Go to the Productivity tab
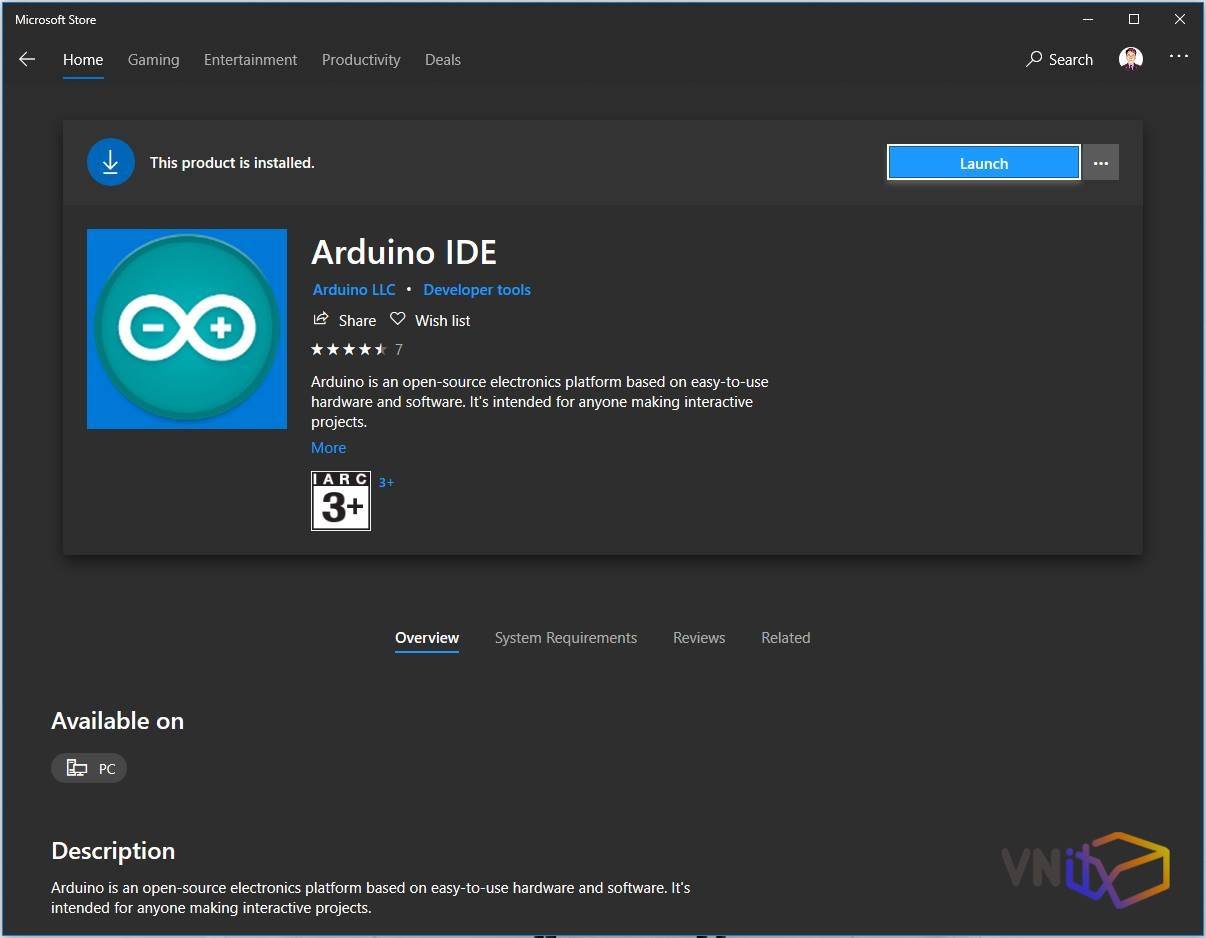1206x938 pixels. click(361, 60)
